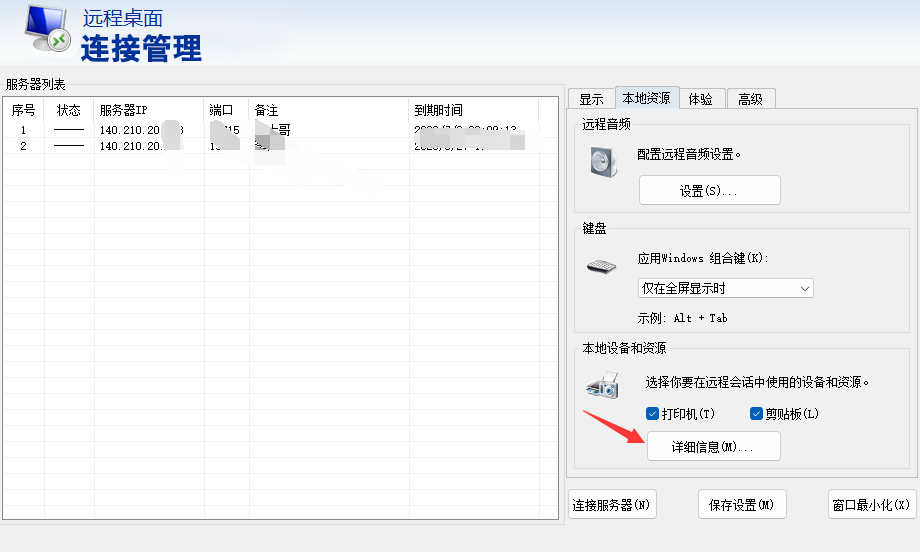Viewport: 920px width, 552px height.
Task: Switch to the 显示 tab
Action: click(591, 99)
